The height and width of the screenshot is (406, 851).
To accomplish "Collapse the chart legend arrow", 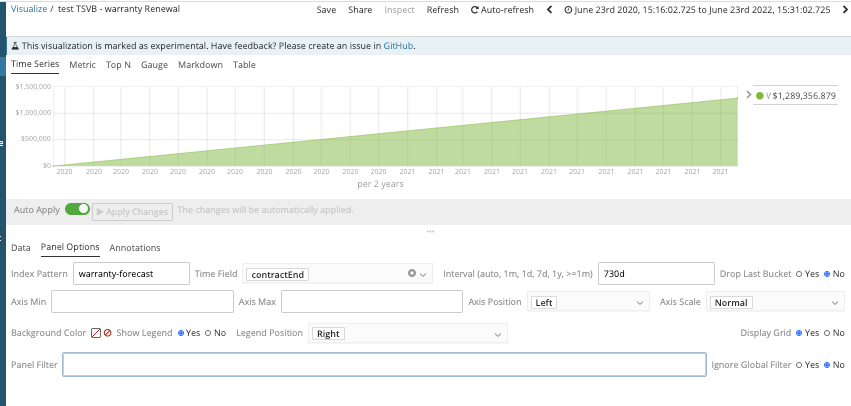I will tap(748, 95).
